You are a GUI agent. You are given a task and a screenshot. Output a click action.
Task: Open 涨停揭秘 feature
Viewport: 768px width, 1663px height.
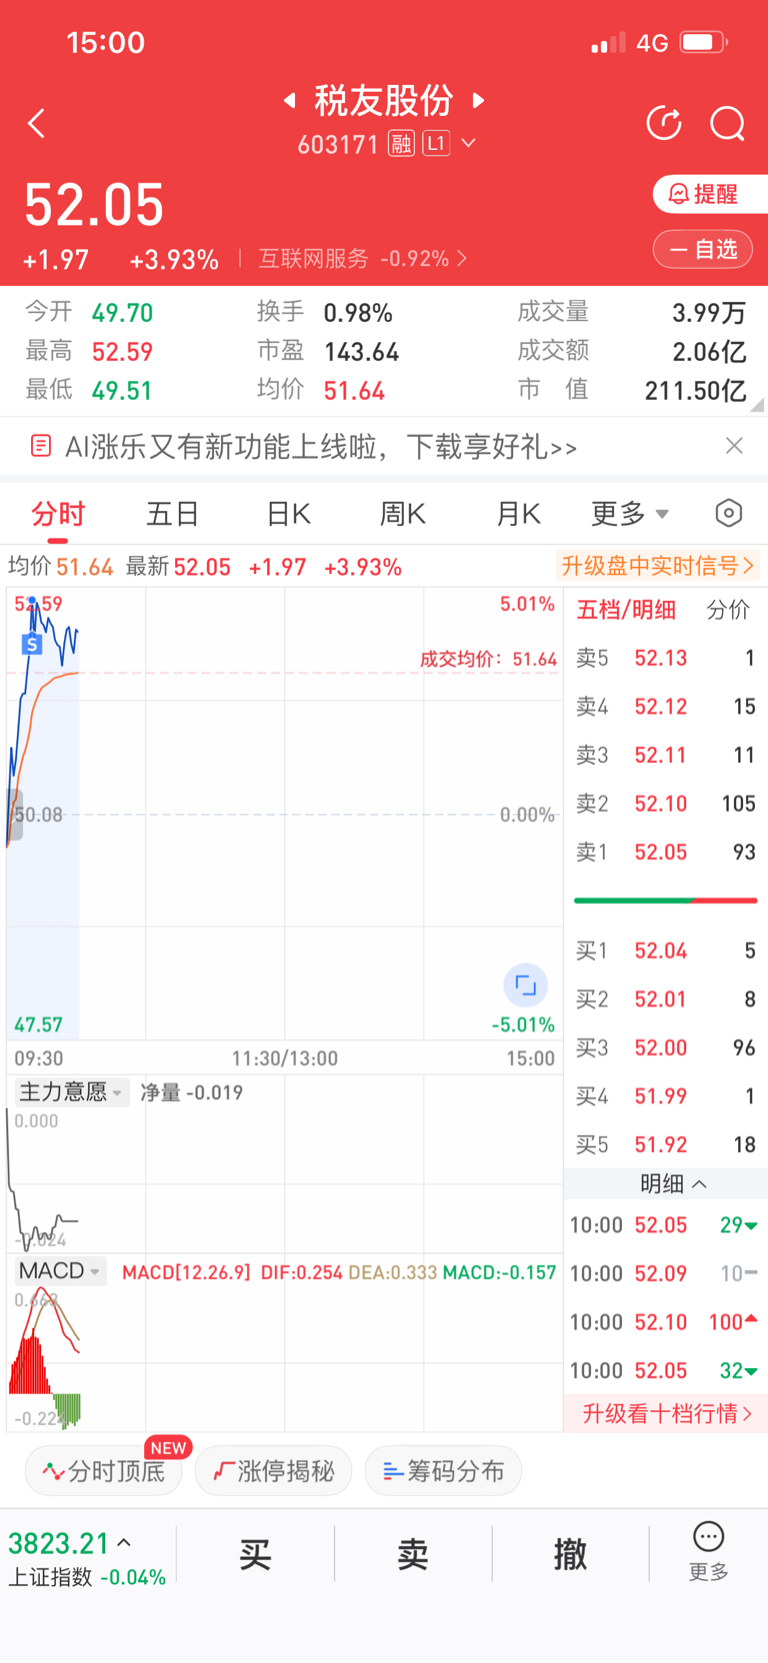(x=274, y=1471)
